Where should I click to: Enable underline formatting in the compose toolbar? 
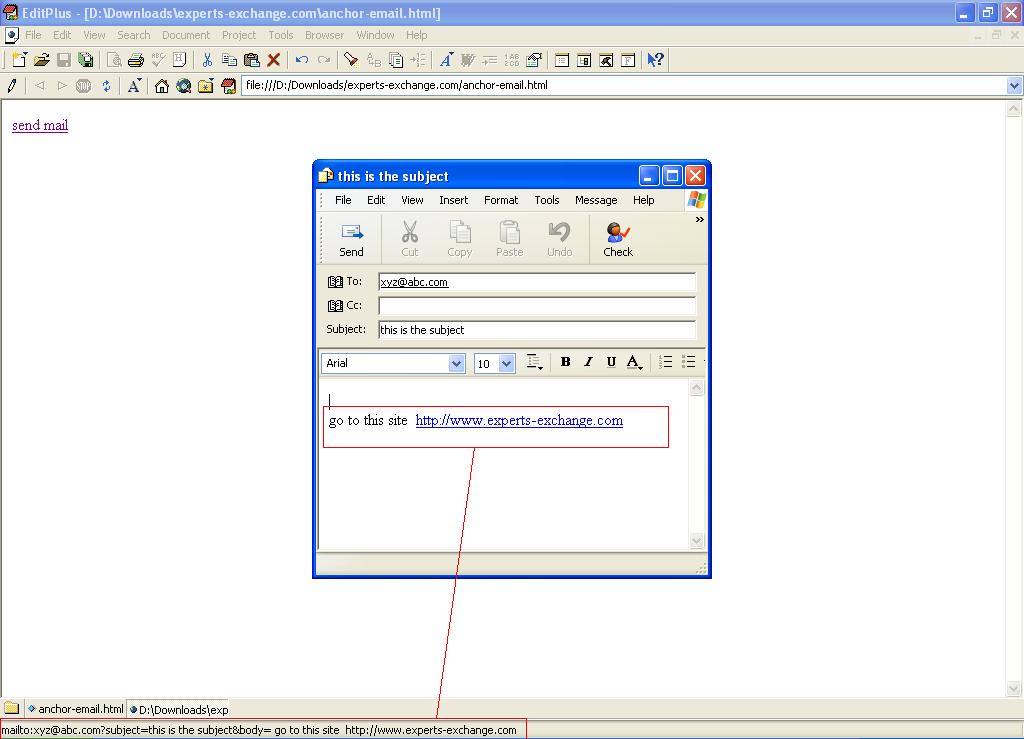coord(611,362)
